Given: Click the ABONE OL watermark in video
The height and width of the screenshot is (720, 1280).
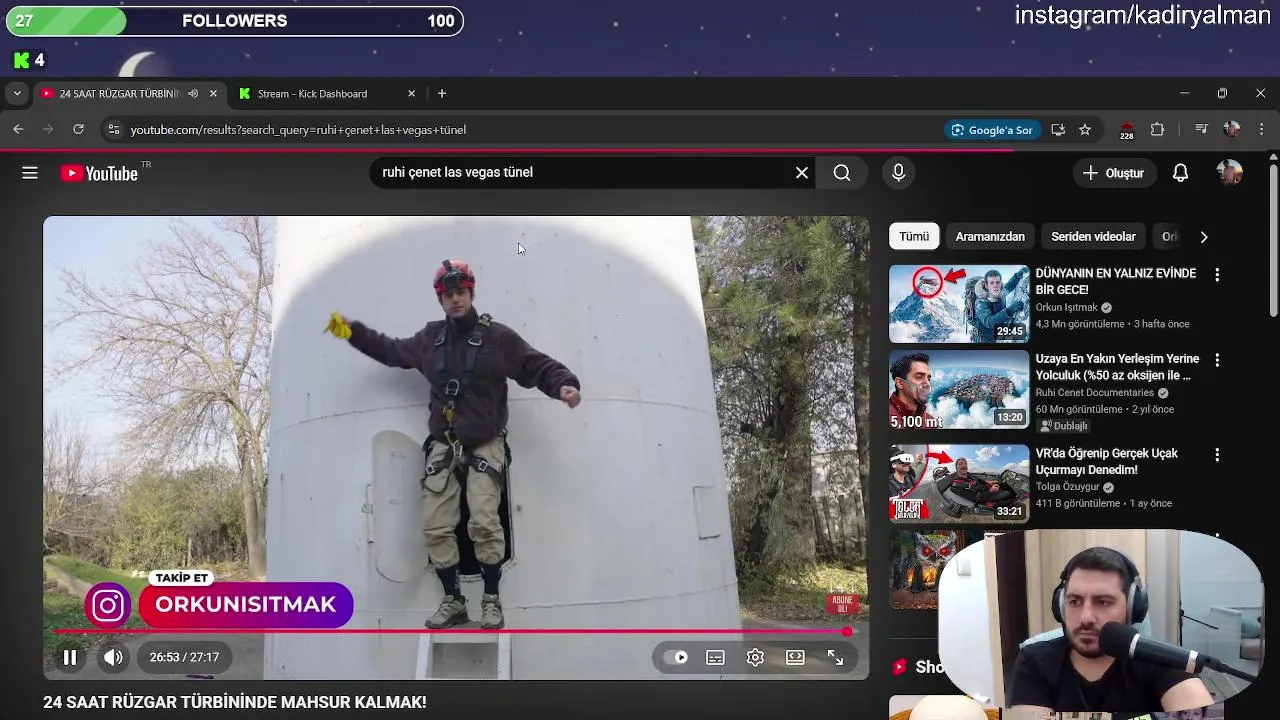Looking at the screenshot, I should point(842,603).
